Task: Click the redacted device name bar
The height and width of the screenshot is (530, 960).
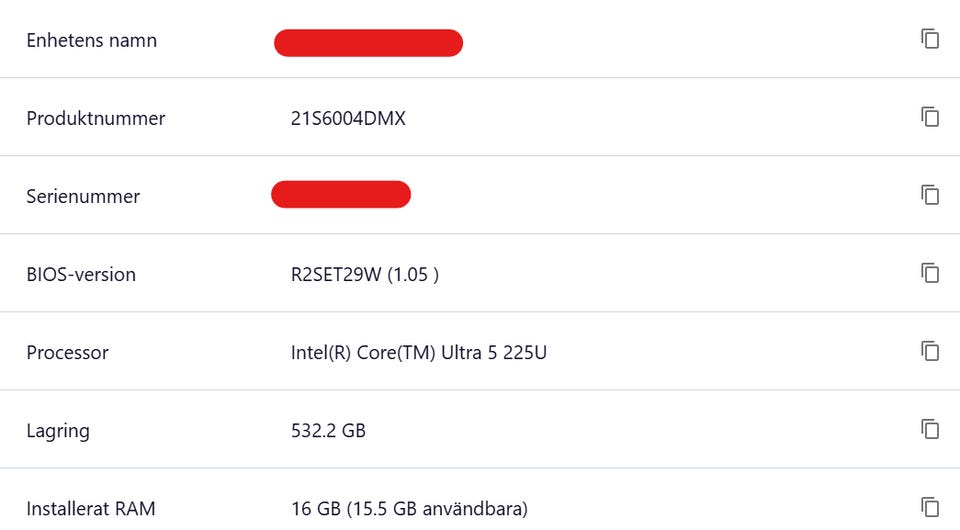Action: (x=368, y=43)
